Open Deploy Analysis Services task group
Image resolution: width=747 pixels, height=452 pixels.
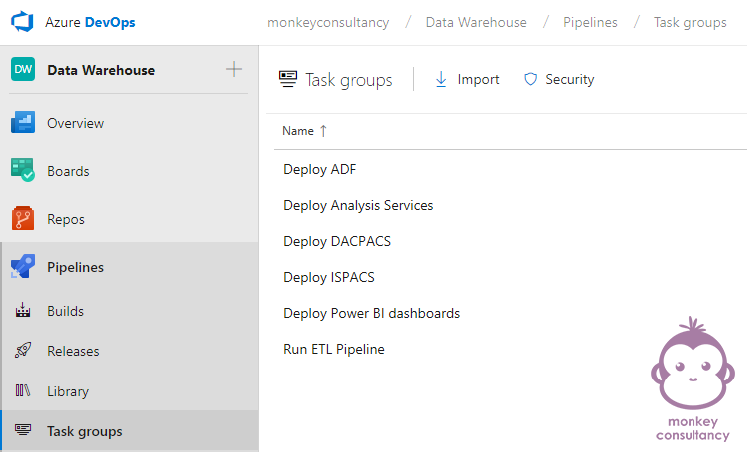coord(358,205)
